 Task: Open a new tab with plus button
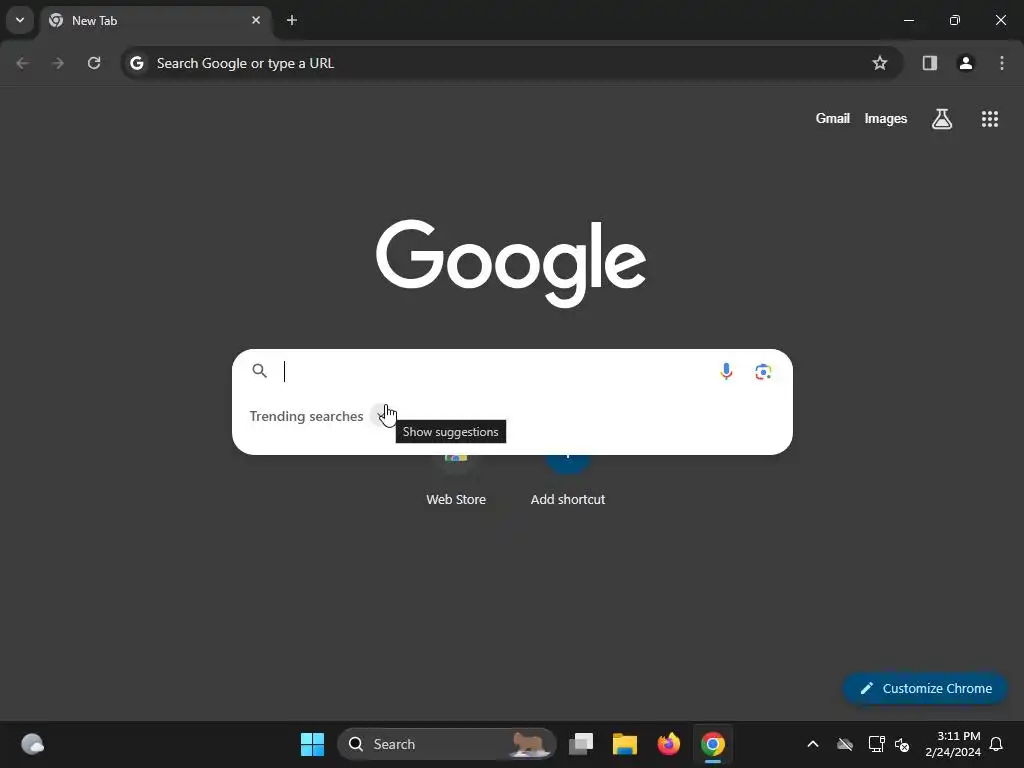point(292,20)
